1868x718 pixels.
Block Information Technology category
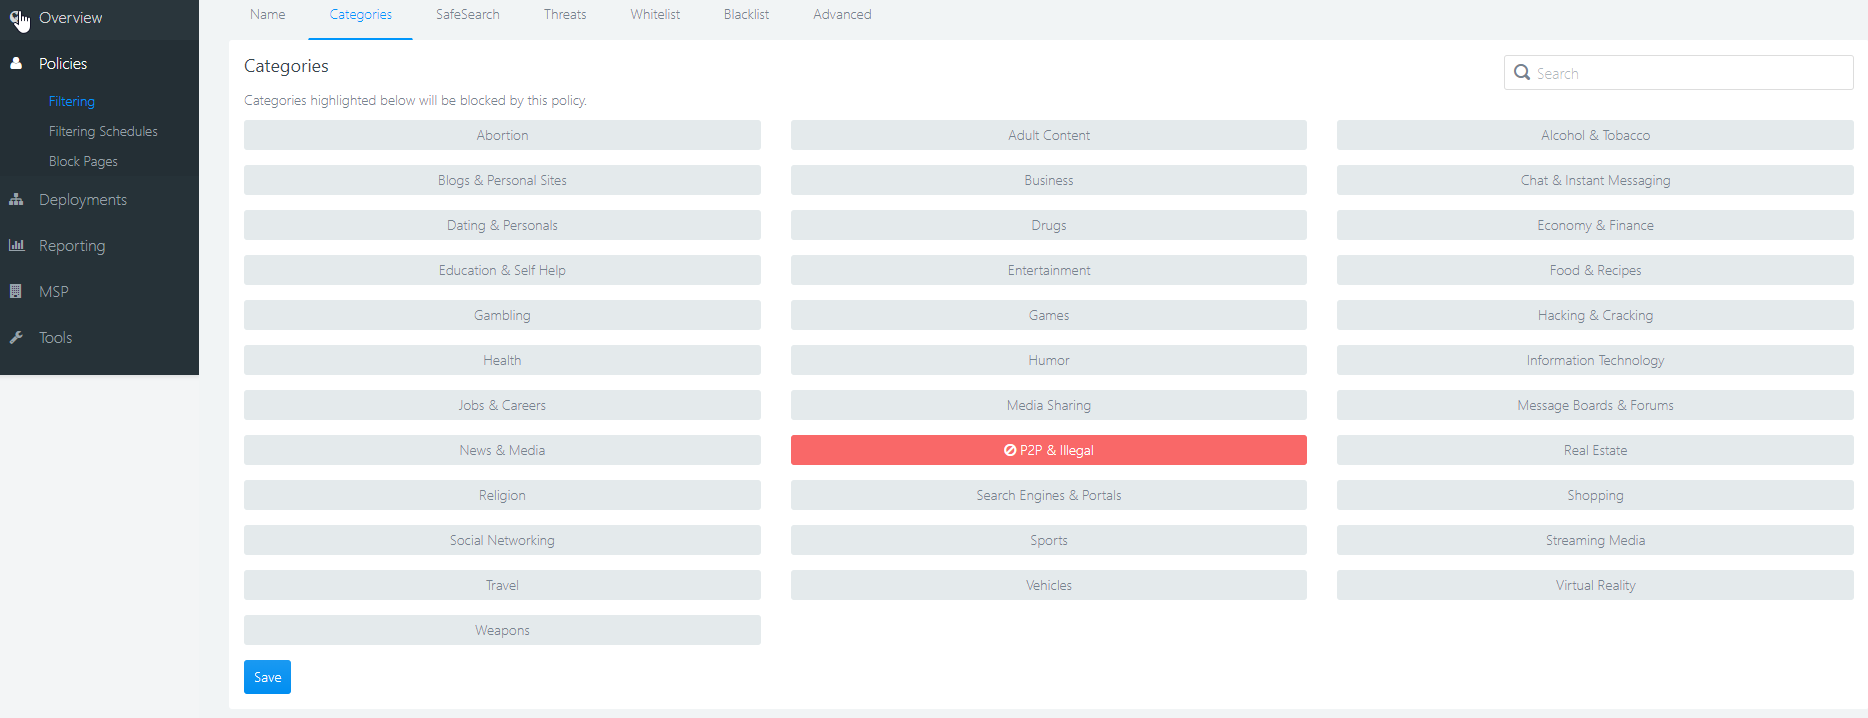1595,360
